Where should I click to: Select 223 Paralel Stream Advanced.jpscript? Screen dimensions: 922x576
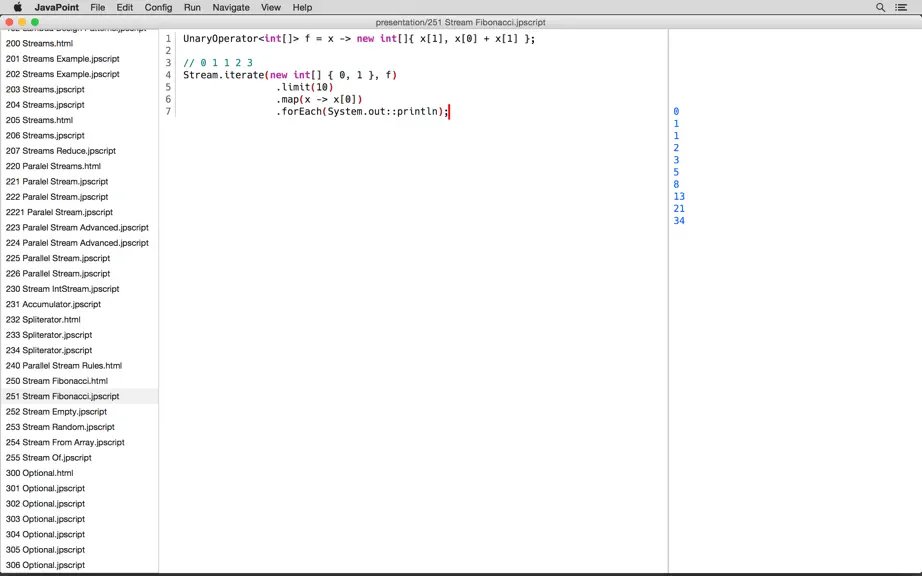coord(79,227)
